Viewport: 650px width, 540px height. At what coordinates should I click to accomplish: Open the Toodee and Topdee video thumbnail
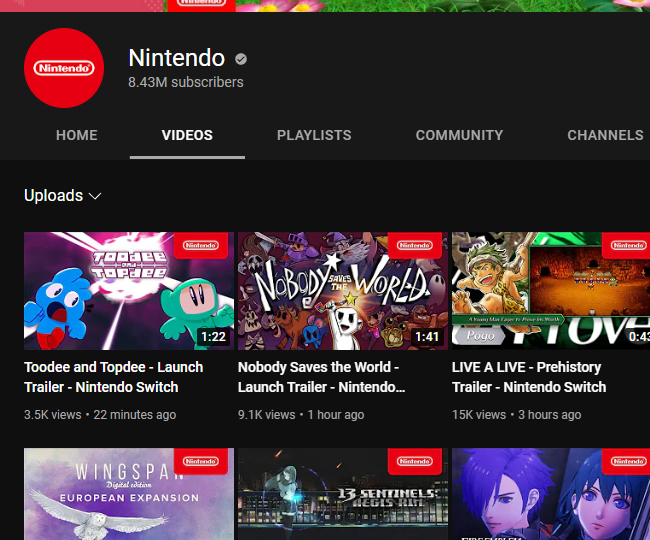(x=129, y=291)
